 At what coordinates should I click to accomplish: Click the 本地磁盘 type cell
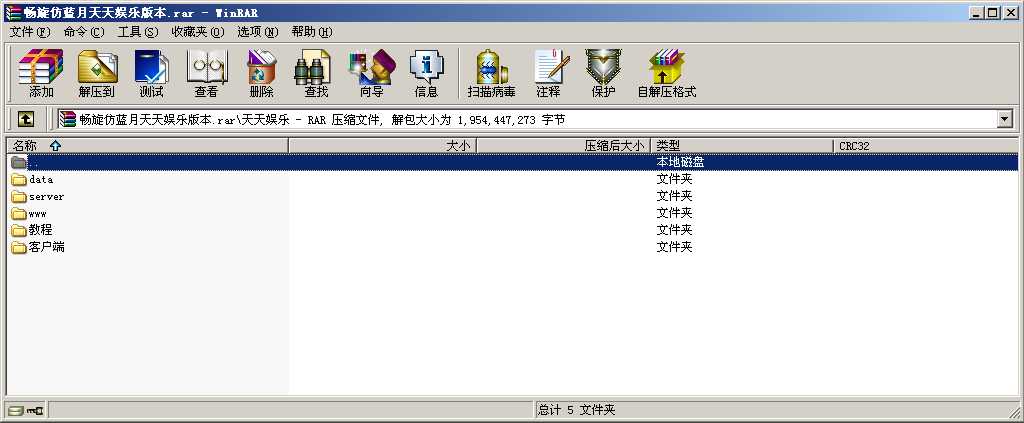[x=680, y=163]
